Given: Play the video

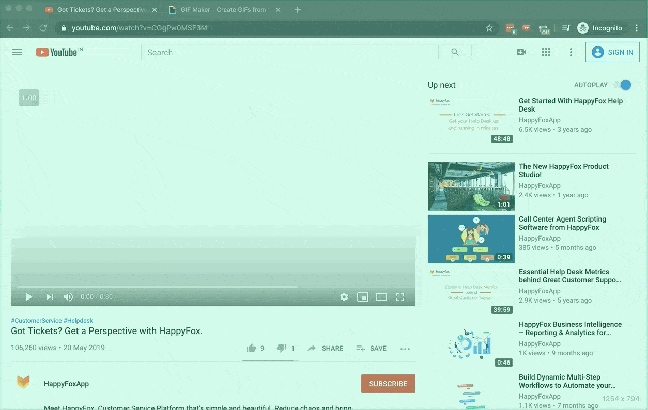Looking at the screenshot, I should tap(29, 297).
